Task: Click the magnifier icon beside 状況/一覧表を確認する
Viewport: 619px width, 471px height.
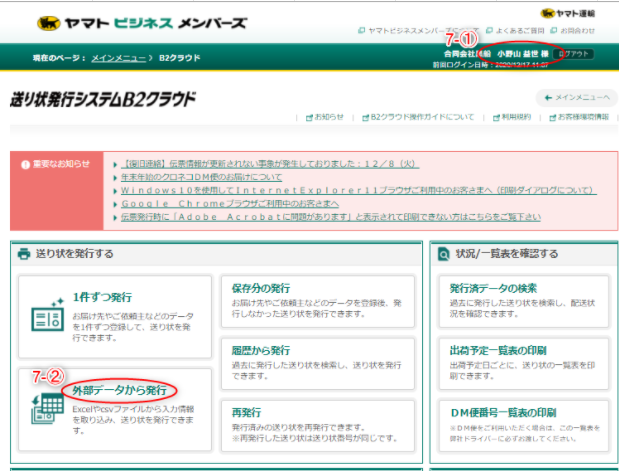Action: click(444, 254)
